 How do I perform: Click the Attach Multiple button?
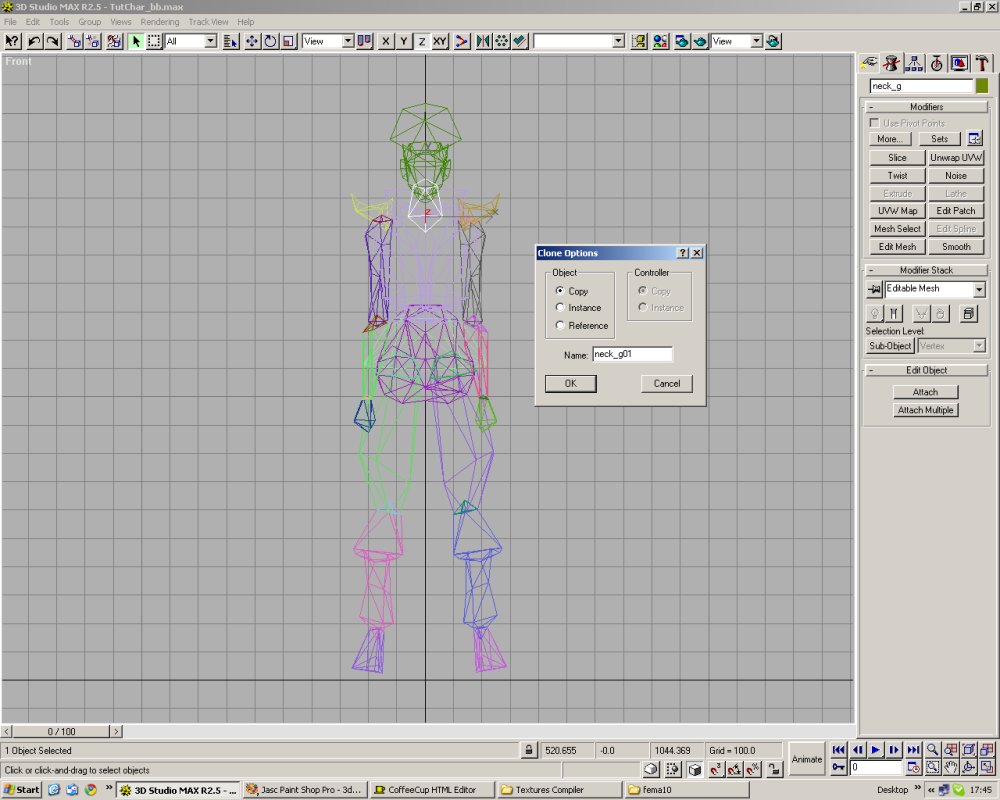pos(925,410)
